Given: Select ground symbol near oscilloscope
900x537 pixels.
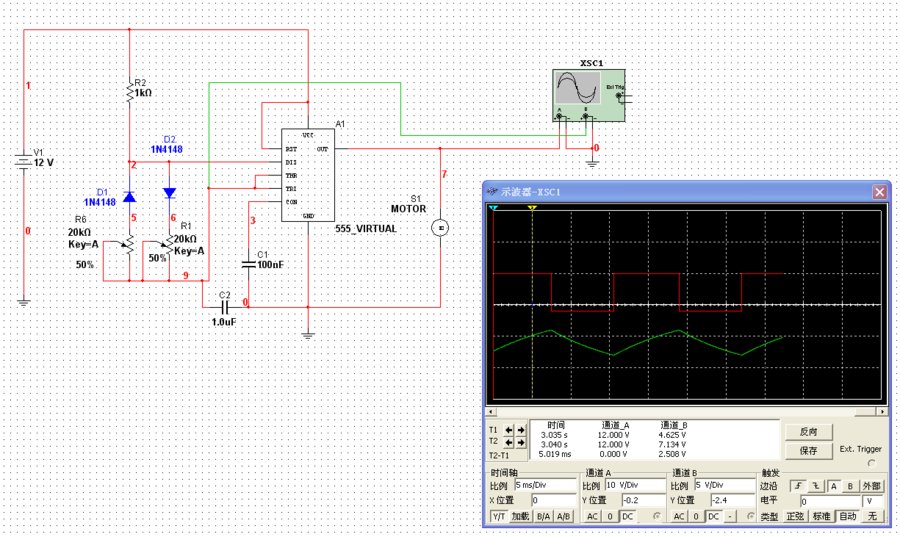Looking at the screenshot, I should (592, 164).
